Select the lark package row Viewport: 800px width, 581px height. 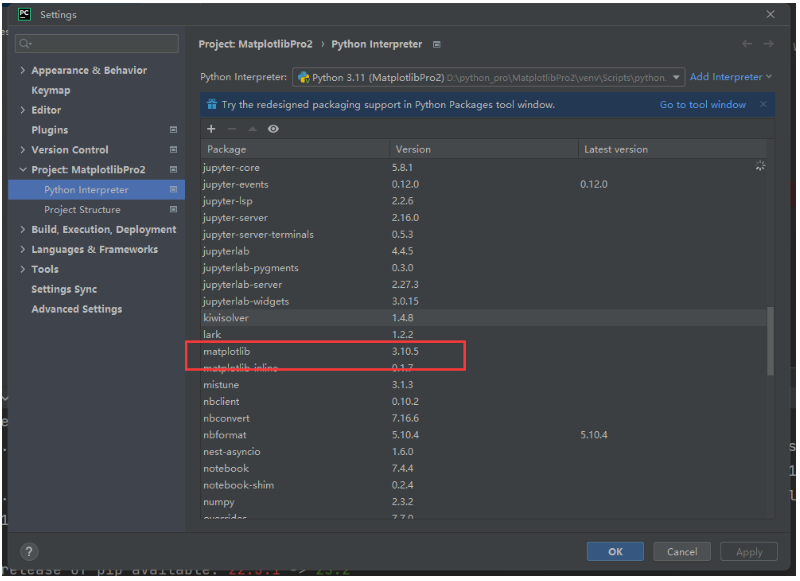[x=484, y=335]
